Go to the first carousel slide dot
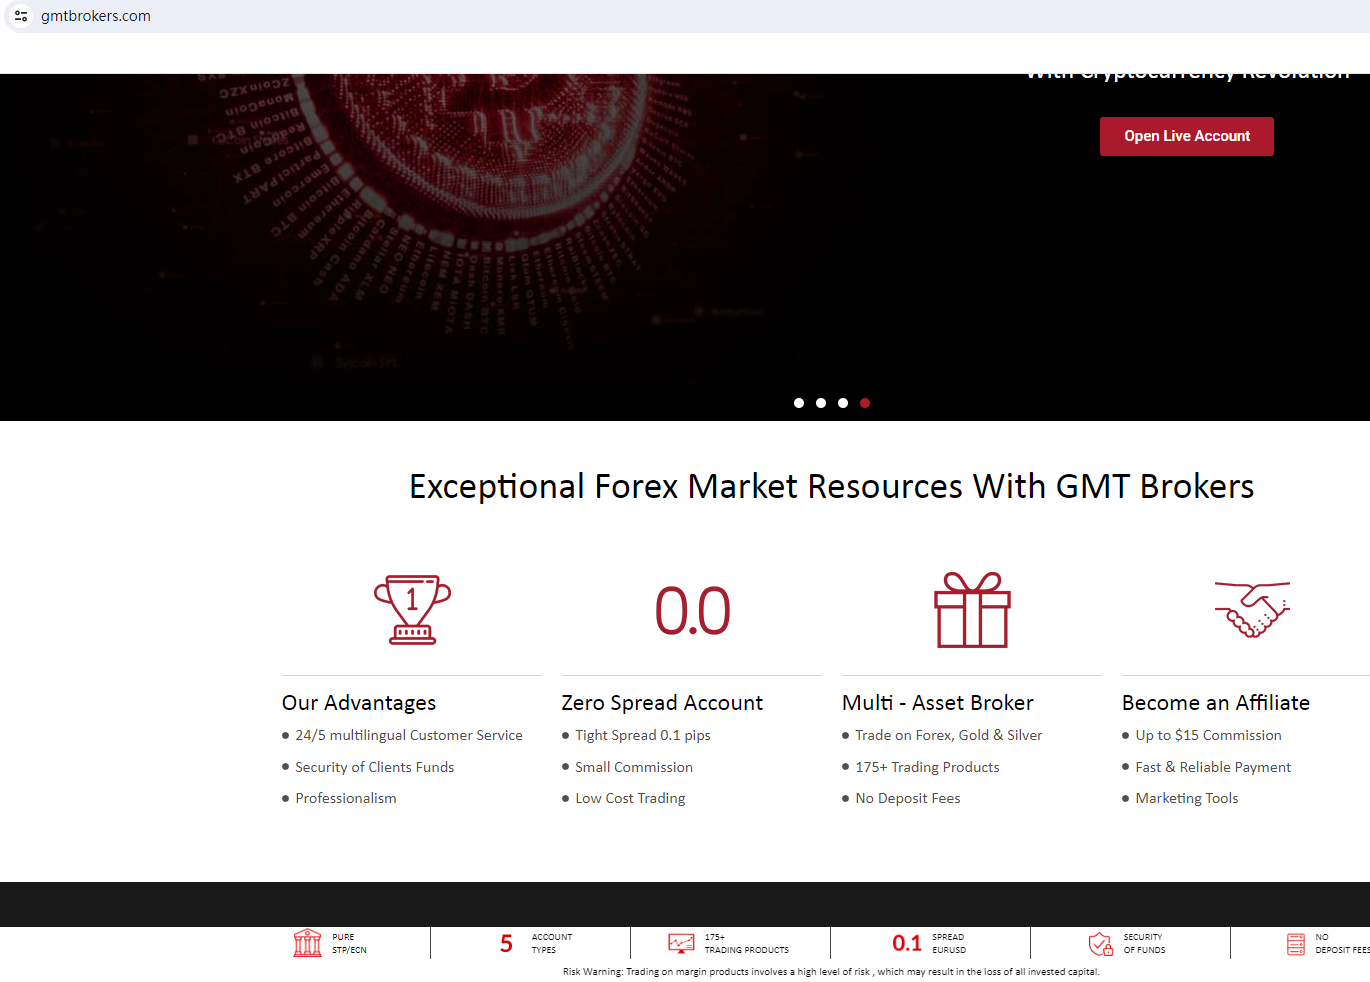The image size is (1370, 982). coord(799,403)
